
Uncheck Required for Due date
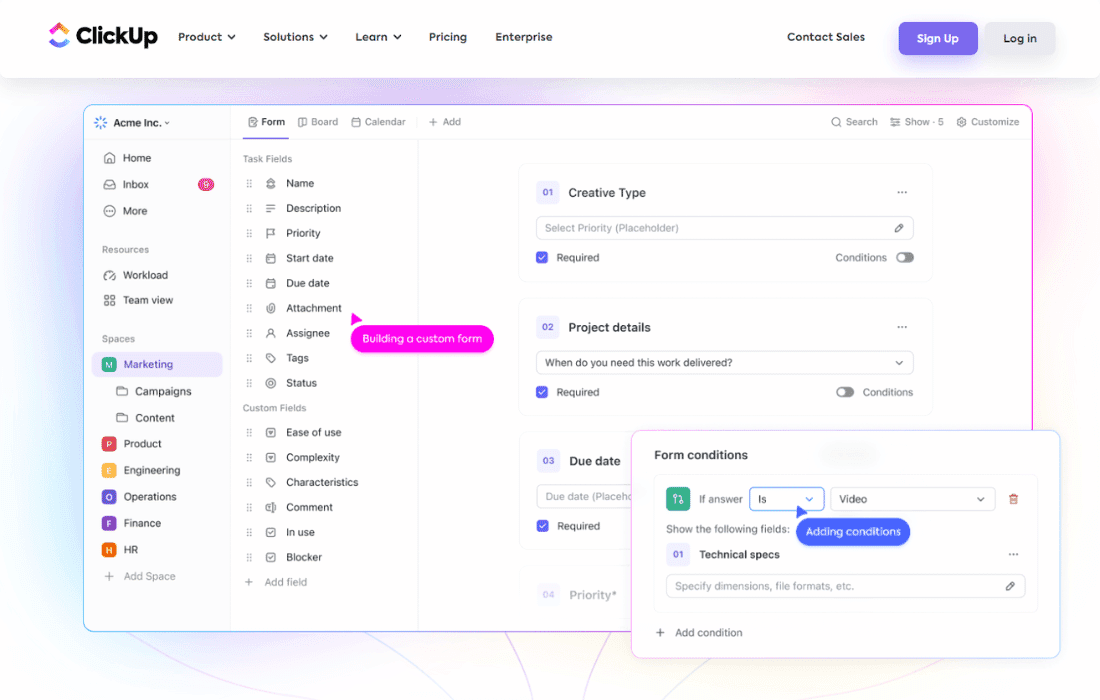click(542, 526)
